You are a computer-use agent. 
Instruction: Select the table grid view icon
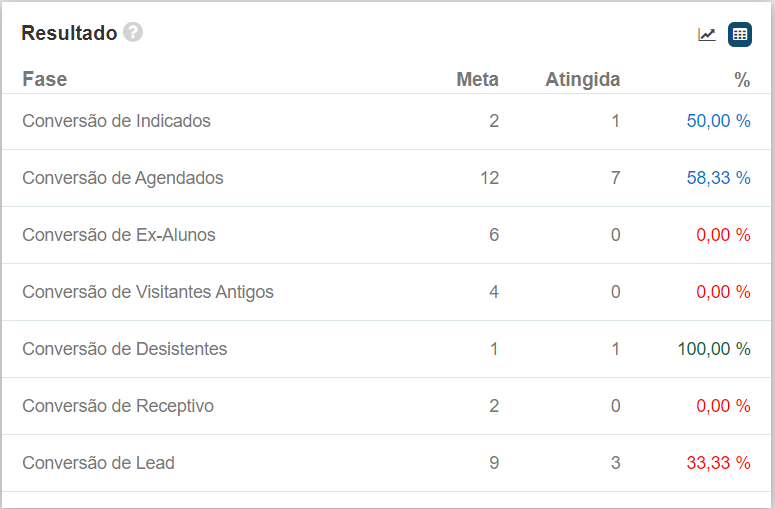click(x=740, y=34)
